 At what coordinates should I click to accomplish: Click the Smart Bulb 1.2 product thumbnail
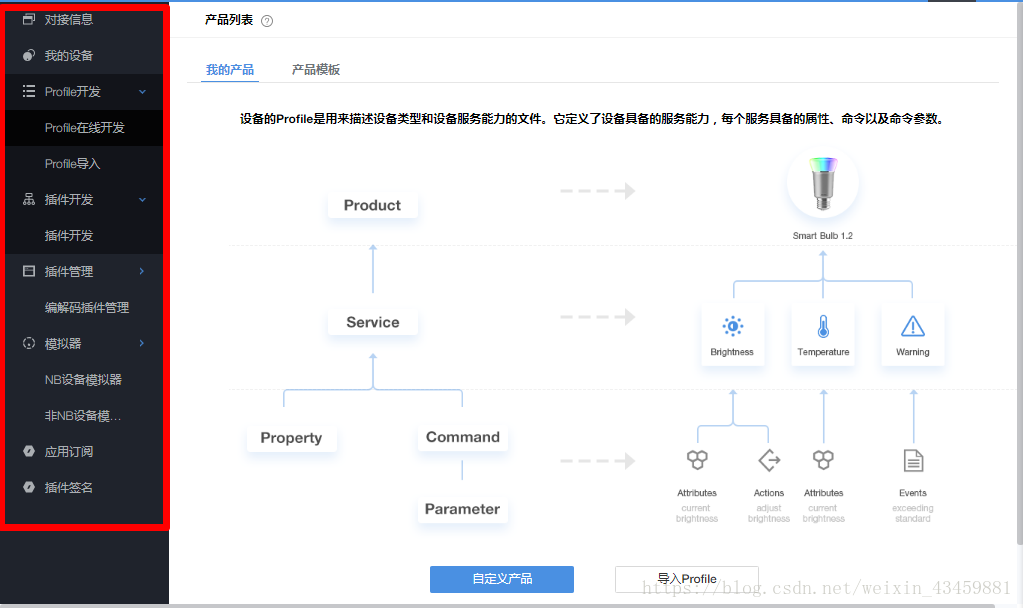[822, 182]
